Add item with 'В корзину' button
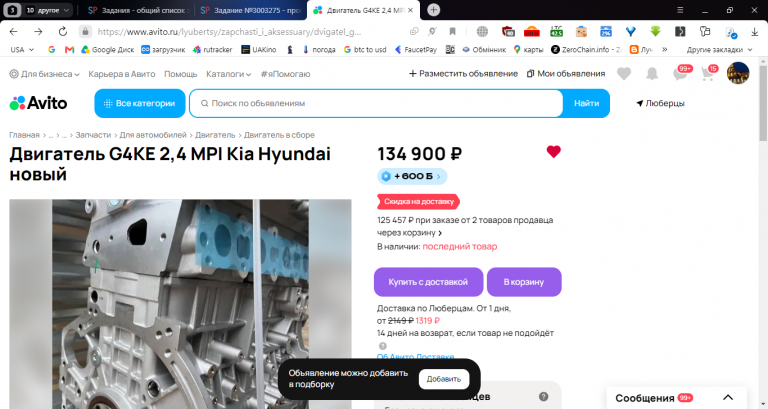The image size is (768, 409). [524, 282]
